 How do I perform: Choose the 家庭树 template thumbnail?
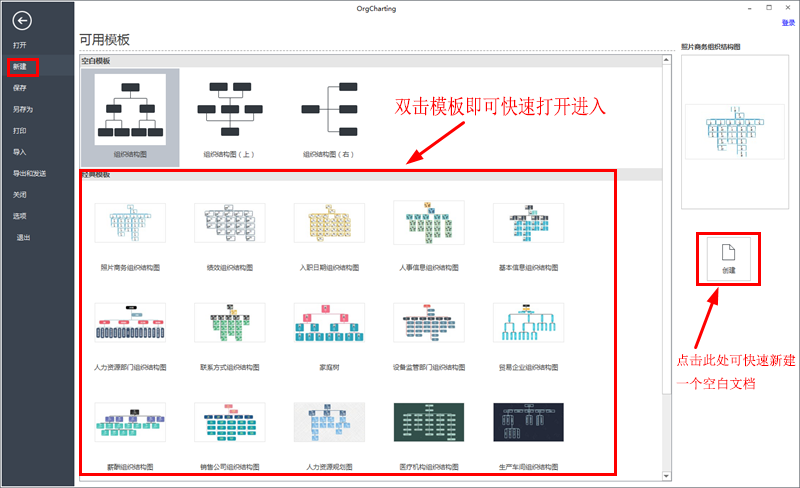[x=329, y=324]
